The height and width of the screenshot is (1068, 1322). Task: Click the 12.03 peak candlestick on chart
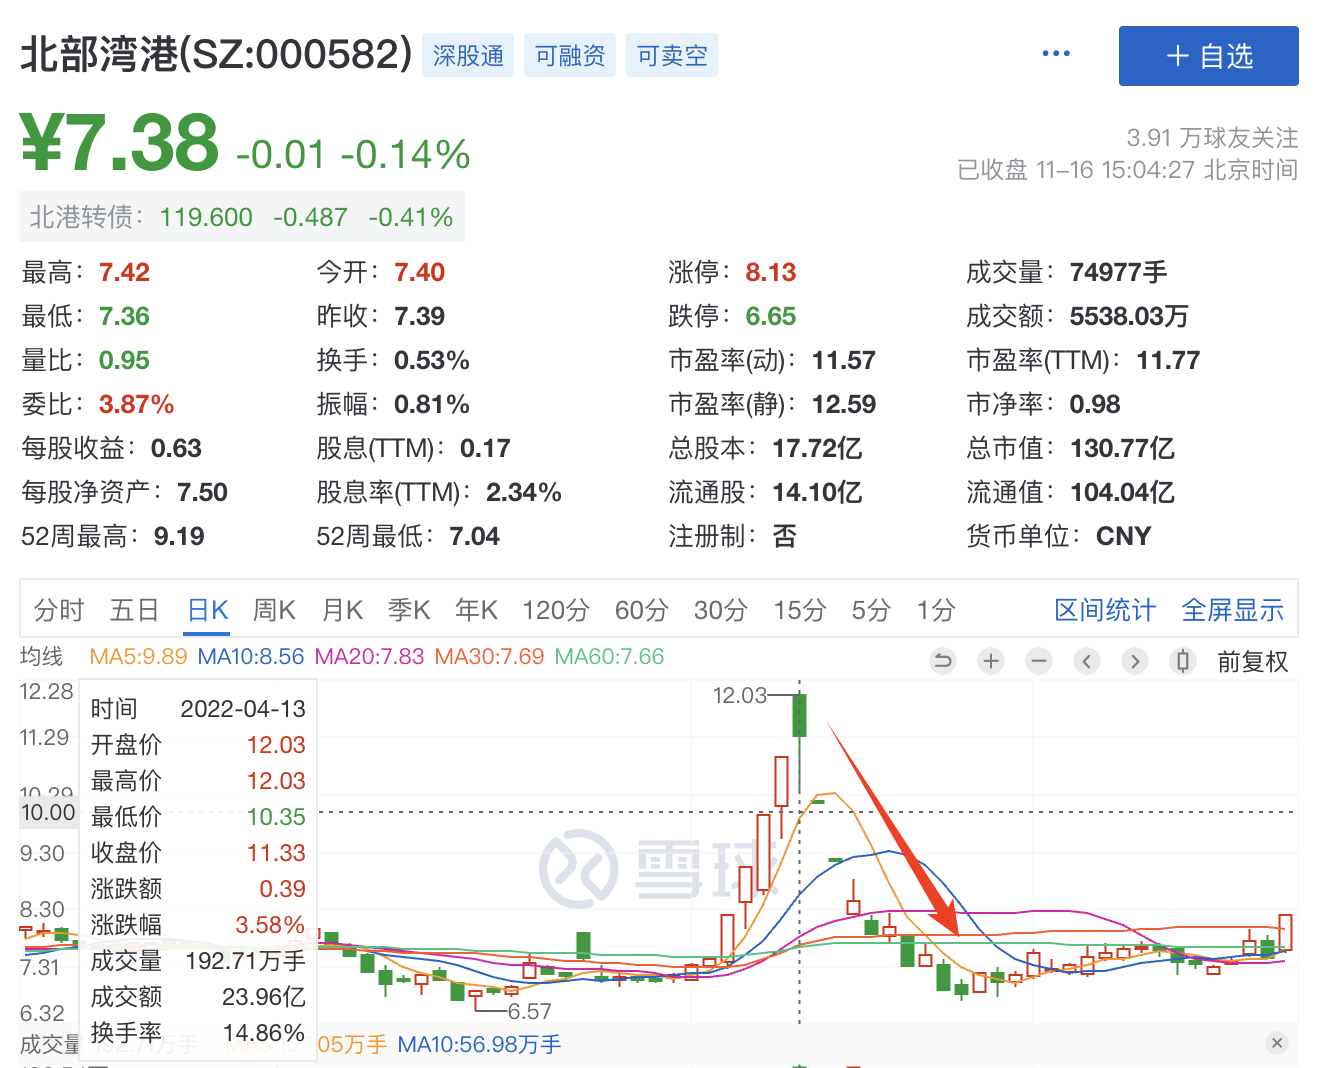coord(799,714)
